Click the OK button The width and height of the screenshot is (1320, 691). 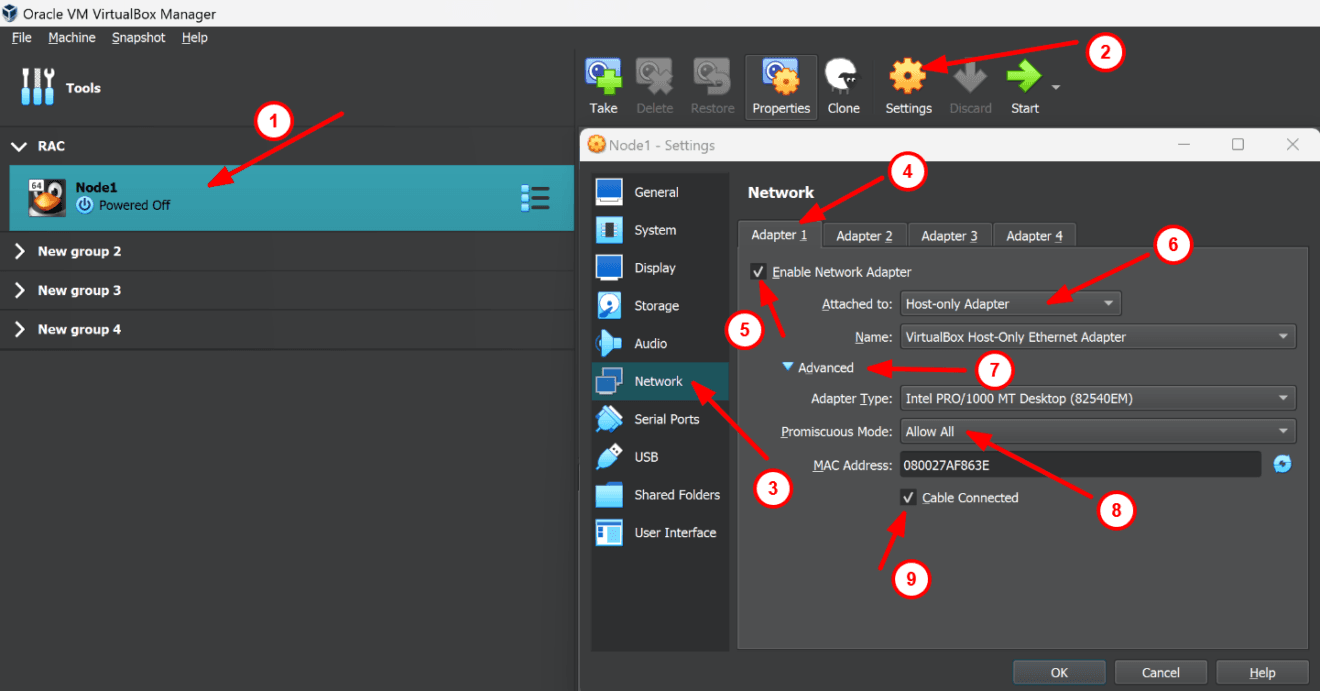1059,672
